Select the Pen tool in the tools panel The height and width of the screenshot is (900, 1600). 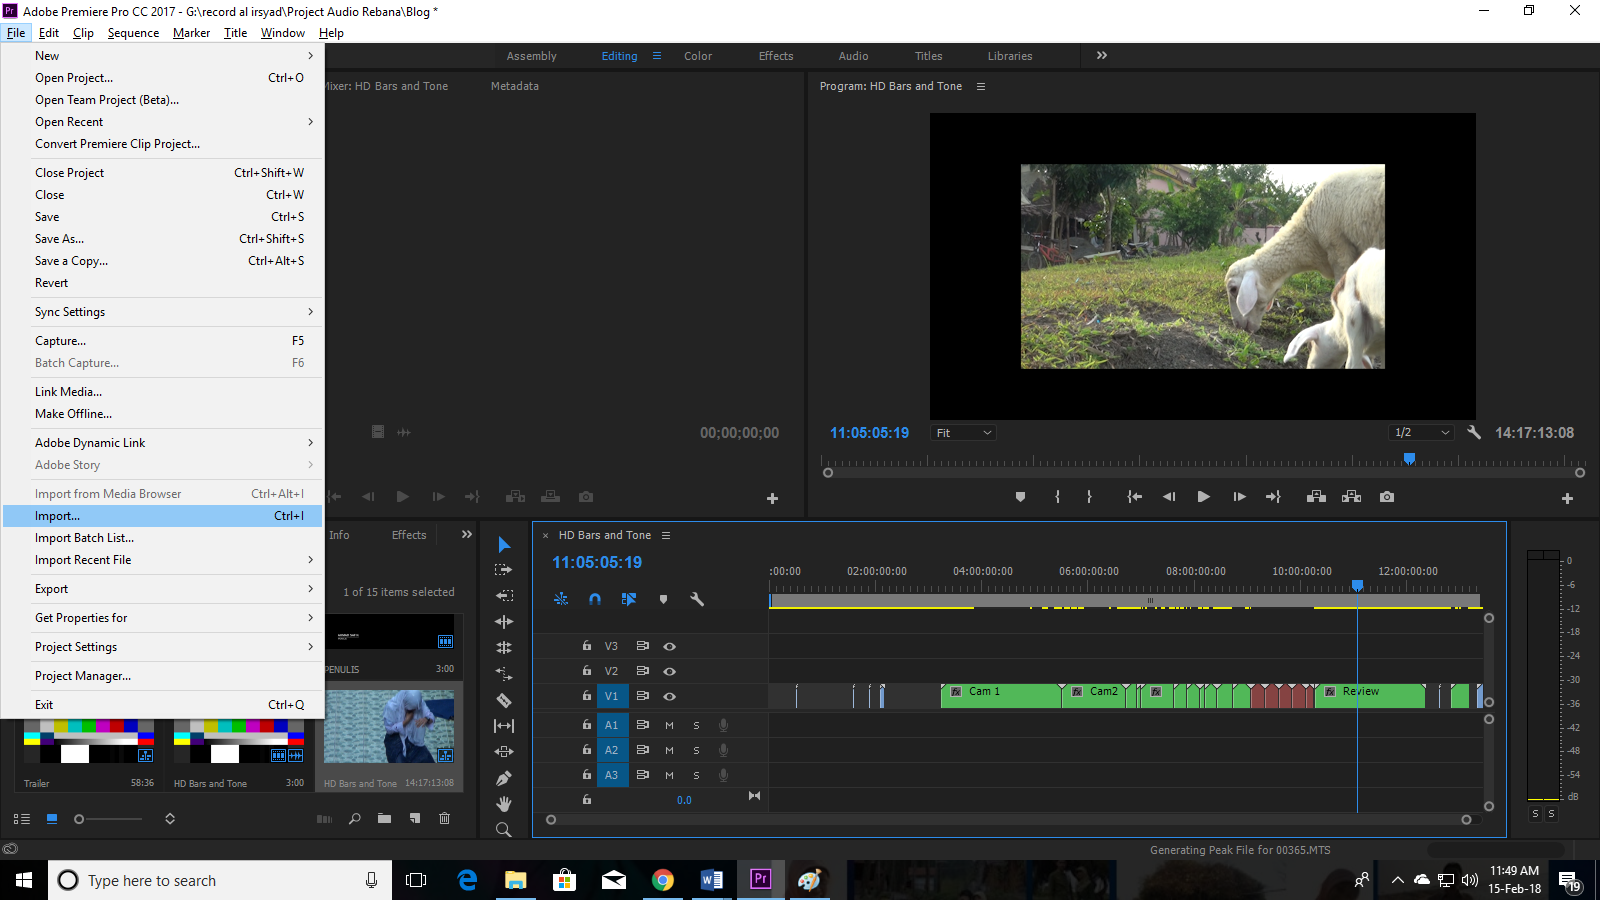[504, 778]
